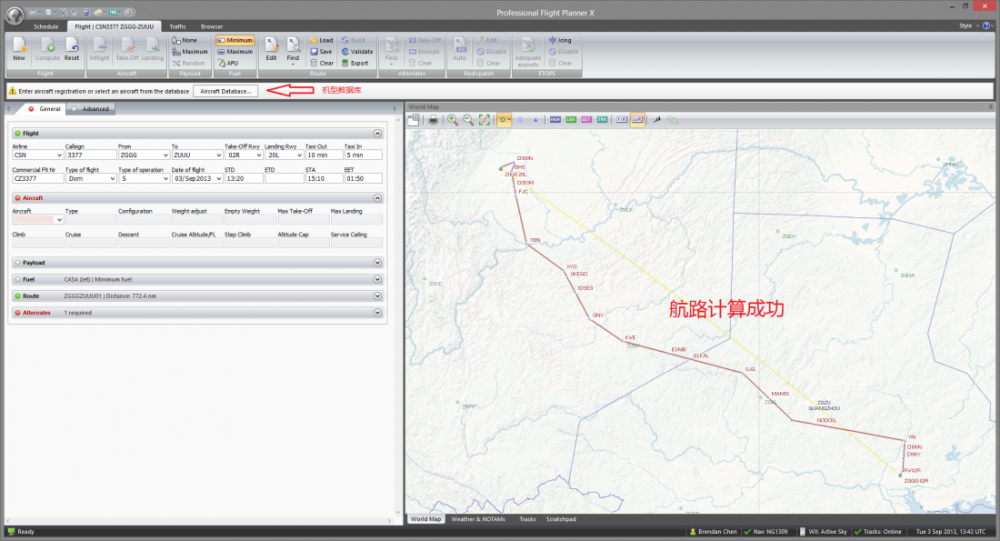Click the Help icon near Style
The width and height of the screenshot is (1000, 541).
tap(987, 26)
